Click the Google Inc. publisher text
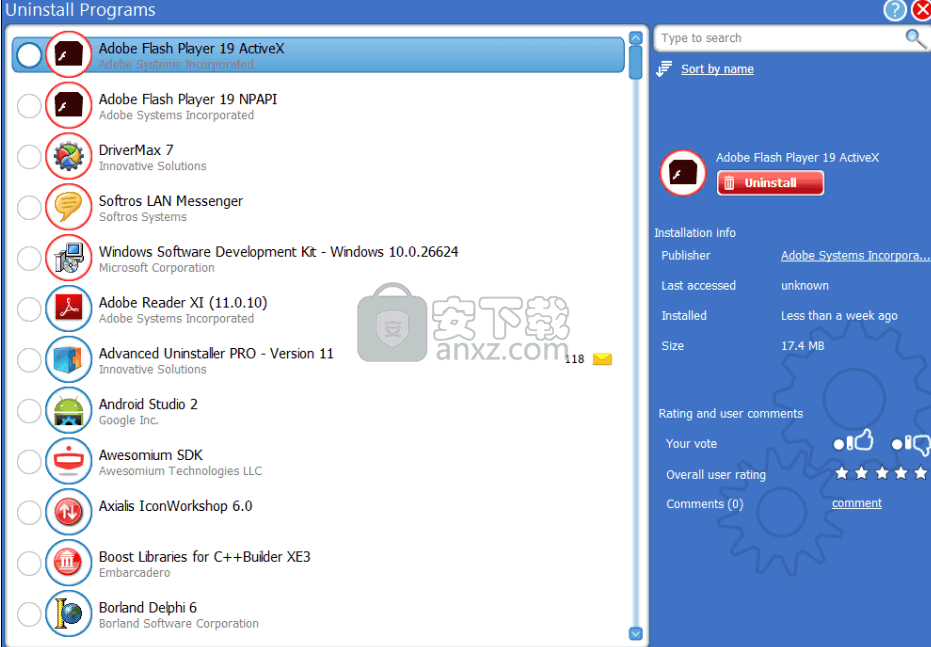 point(128,420)
